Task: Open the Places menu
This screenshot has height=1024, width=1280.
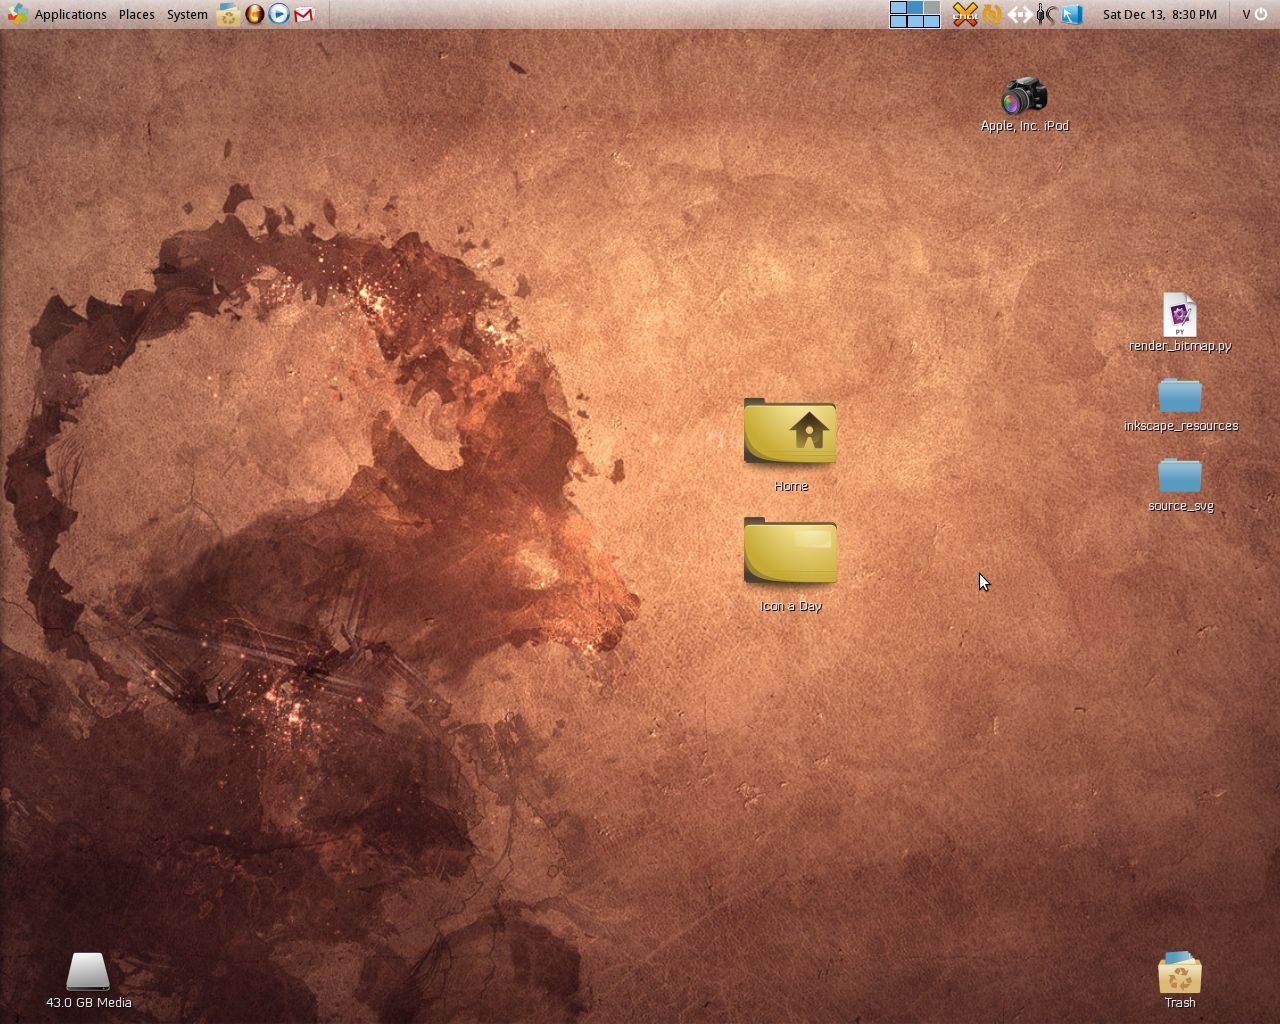Action: pyautogui.click(x=136, y=14)
